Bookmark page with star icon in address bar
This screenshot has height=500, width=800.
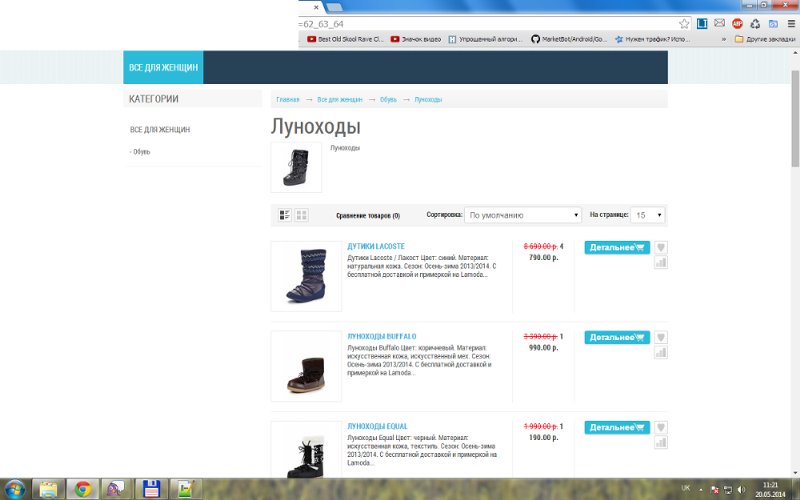click(x=684, y=23)
